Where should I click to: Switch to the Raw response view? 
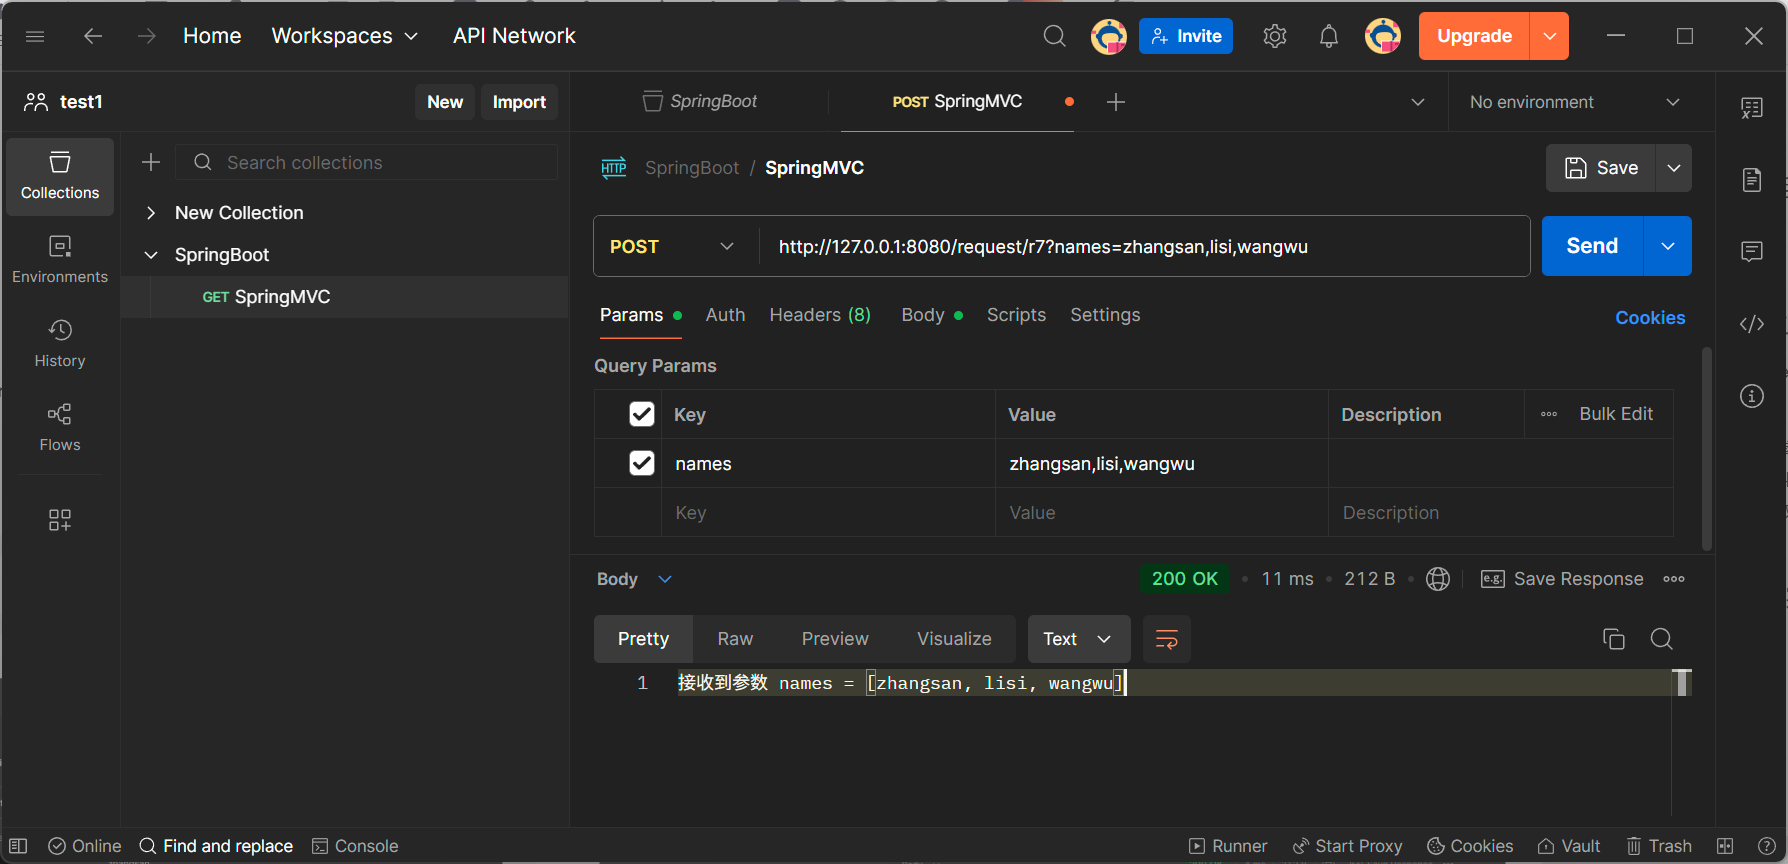point(735,639)
